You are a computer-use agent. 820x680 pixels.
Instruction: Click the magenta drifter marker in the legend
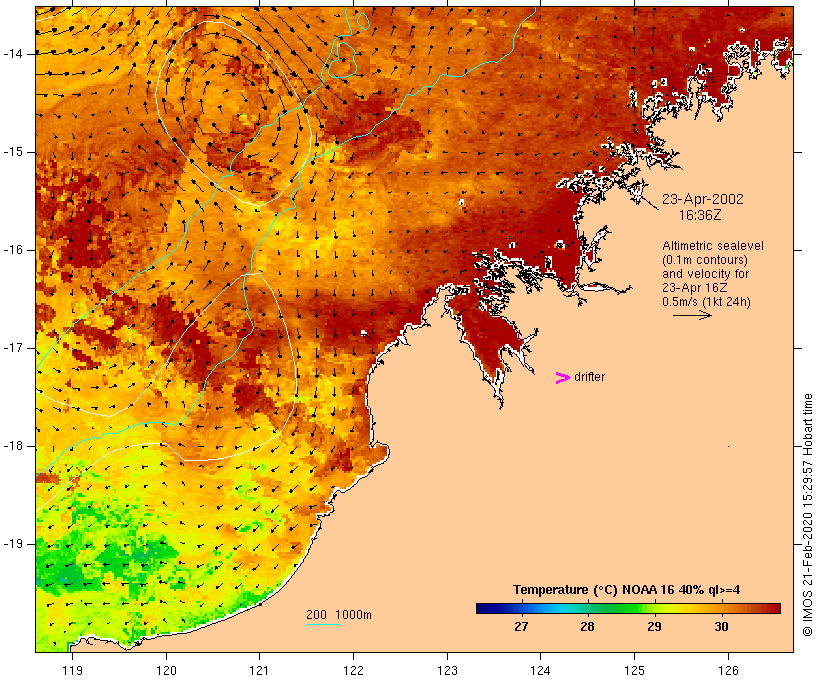[x=562, y=378]
